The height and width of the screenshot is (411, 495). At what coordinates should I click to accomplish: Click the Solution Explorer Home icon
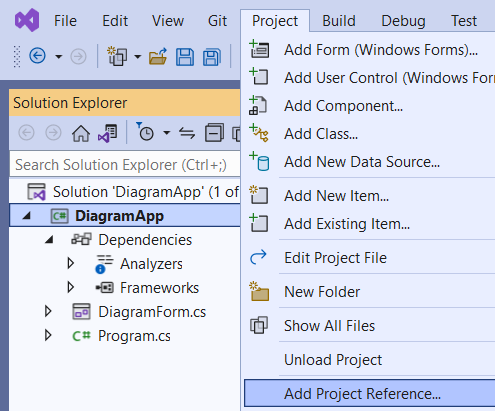(81, 133)
